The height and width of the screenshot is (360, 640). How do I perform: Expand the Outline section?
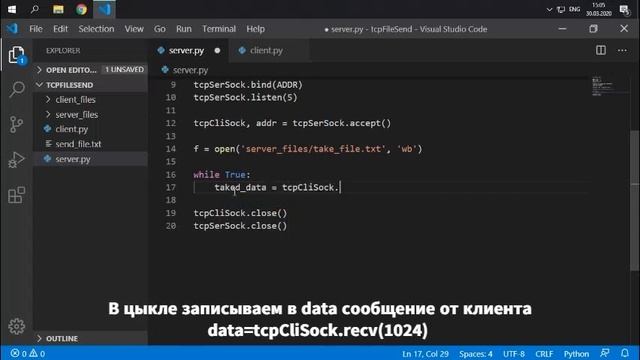[91, 338]
